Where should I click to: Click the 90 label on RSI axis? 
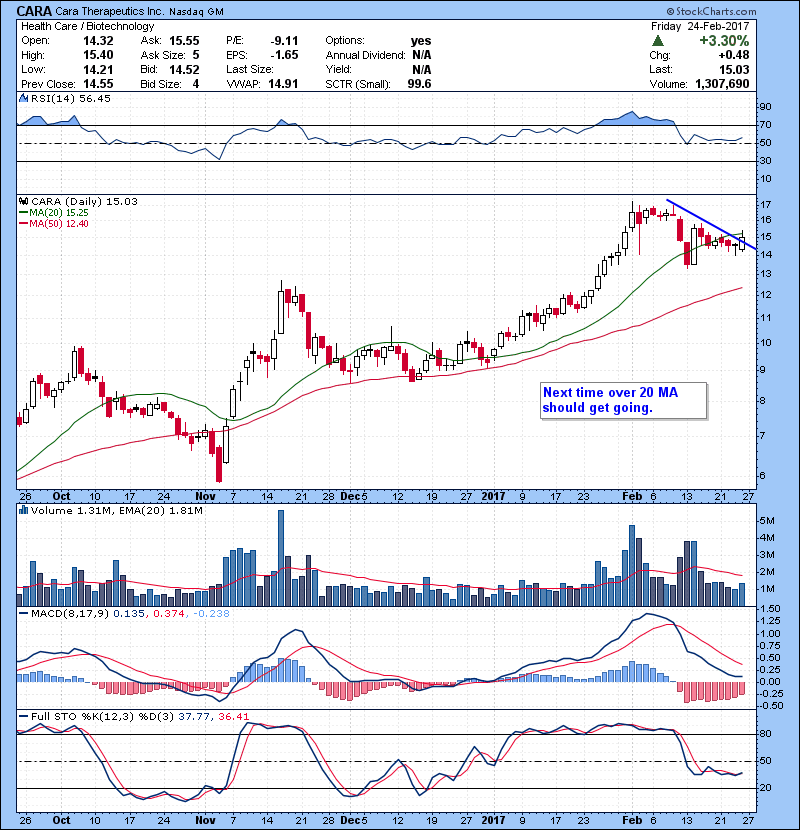[x=766, y=107]
